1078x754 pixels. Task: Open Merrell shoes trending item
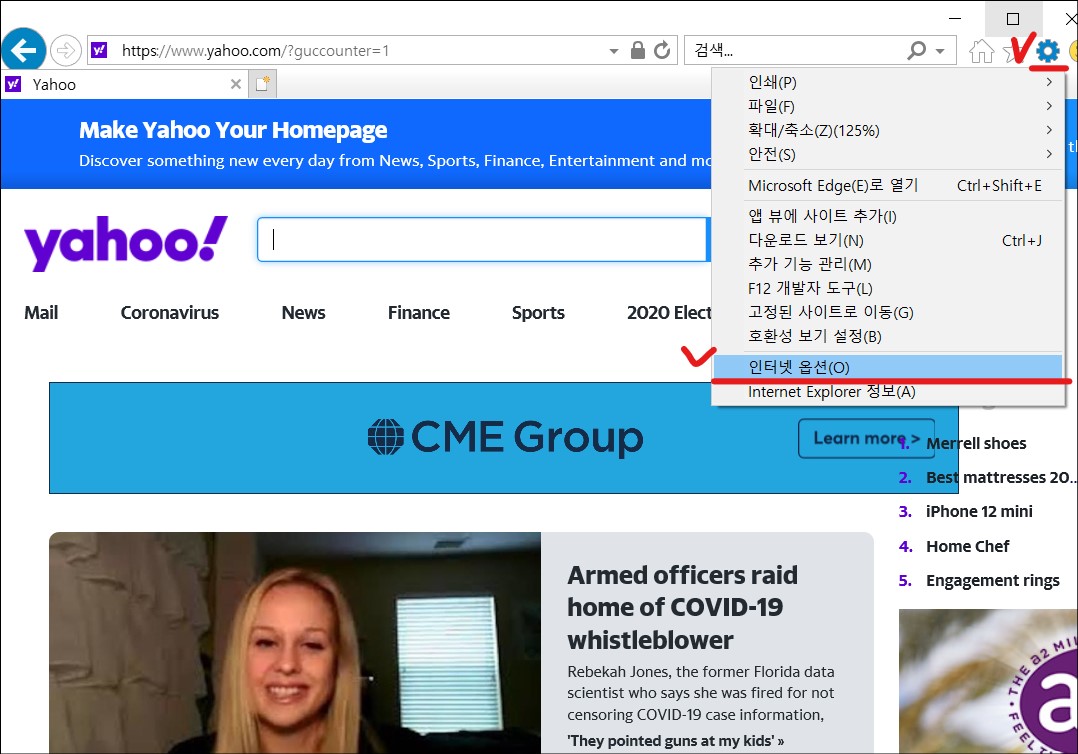coord(976,444)
